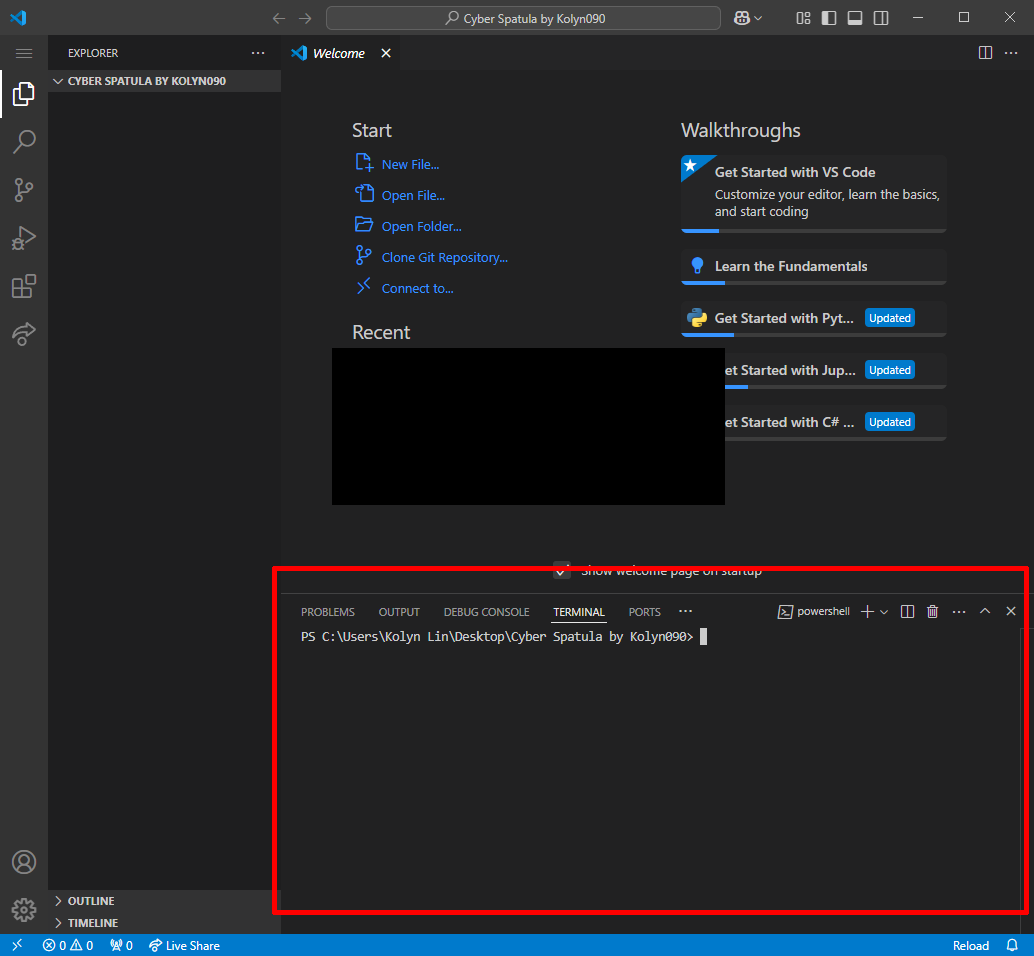Click the Accounts icon
Image resolution: width=1034 pixels, height=956 pixels.
(x=24, y=862)
